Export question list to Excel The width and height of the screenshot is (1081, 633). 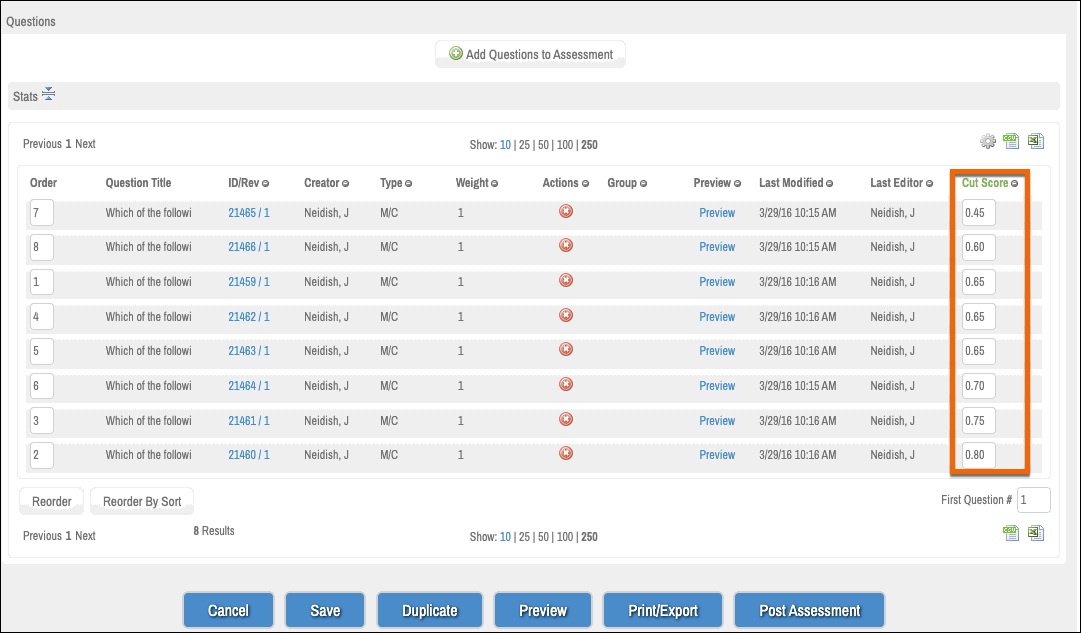click(1035, 141)
